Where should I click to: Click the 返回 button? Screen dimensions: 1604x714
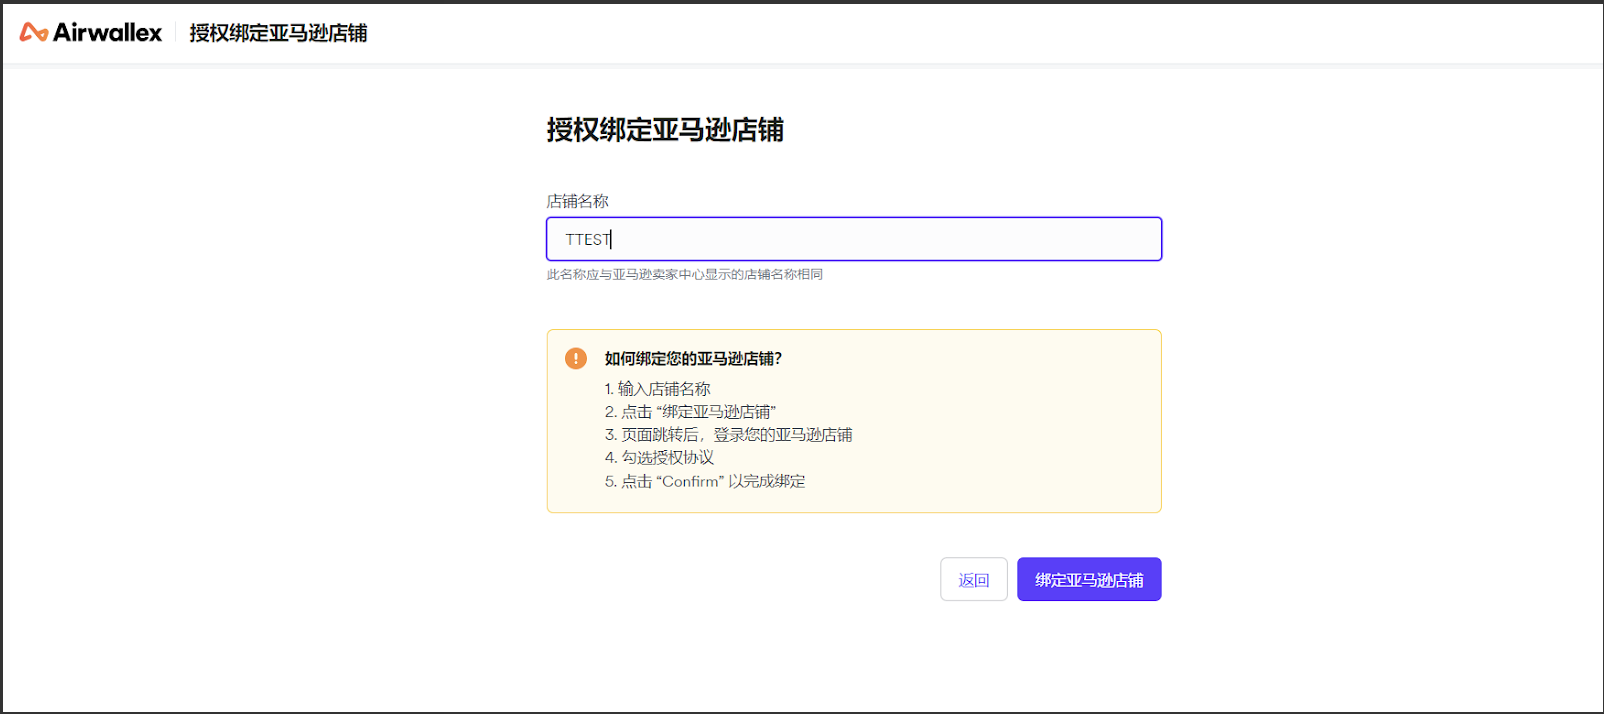974,580
